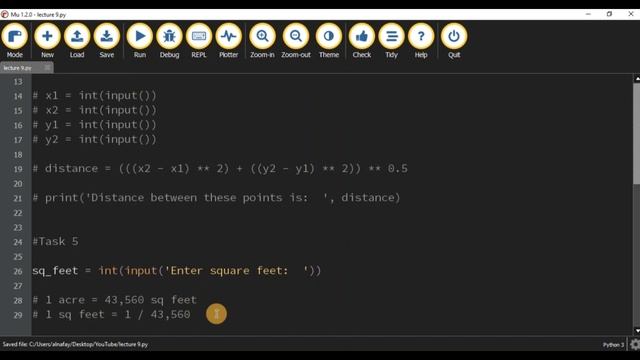Load a file from disk
Screen dimensions: 640x360
(x=77, y=41)
